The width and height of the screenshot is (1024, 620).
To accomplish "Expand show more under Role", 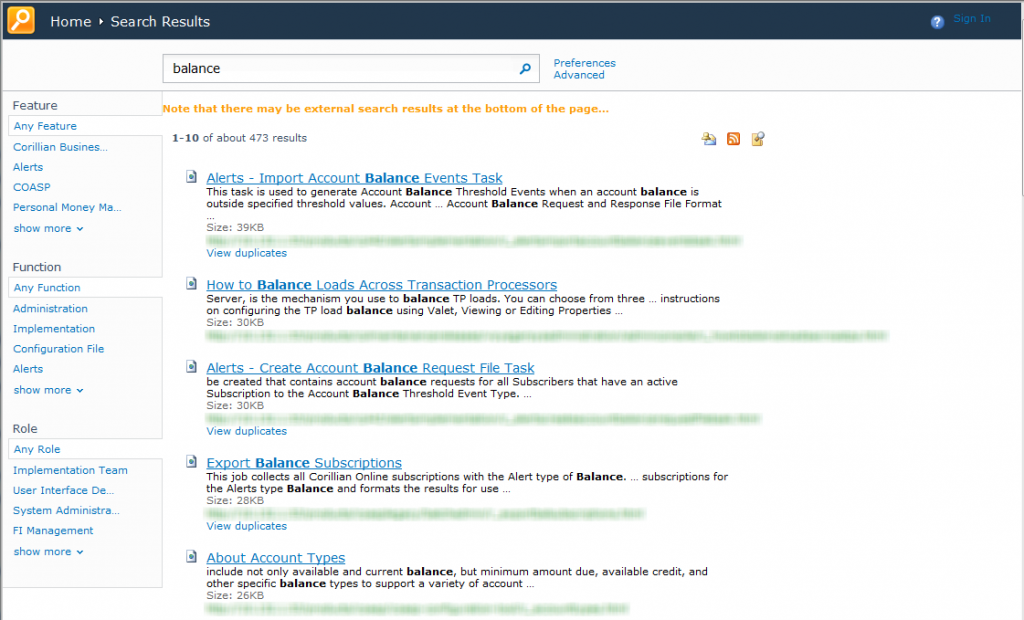I will pos(48,551).
